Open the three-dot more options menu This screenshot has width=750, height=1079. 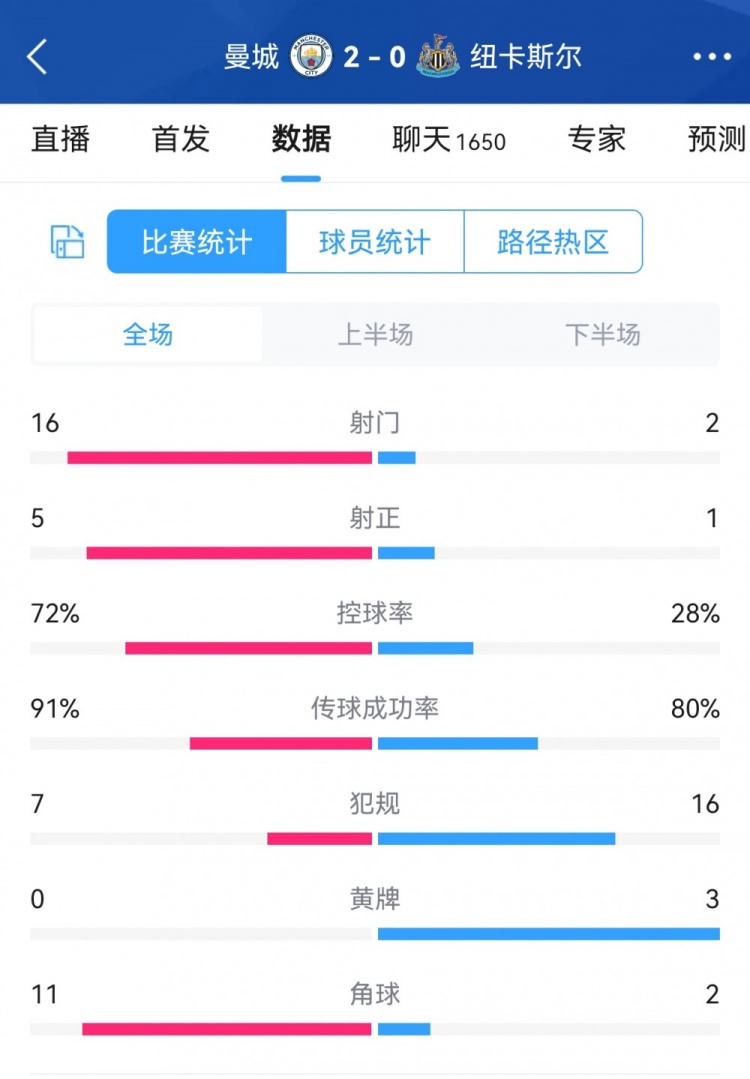pos(712,57)
